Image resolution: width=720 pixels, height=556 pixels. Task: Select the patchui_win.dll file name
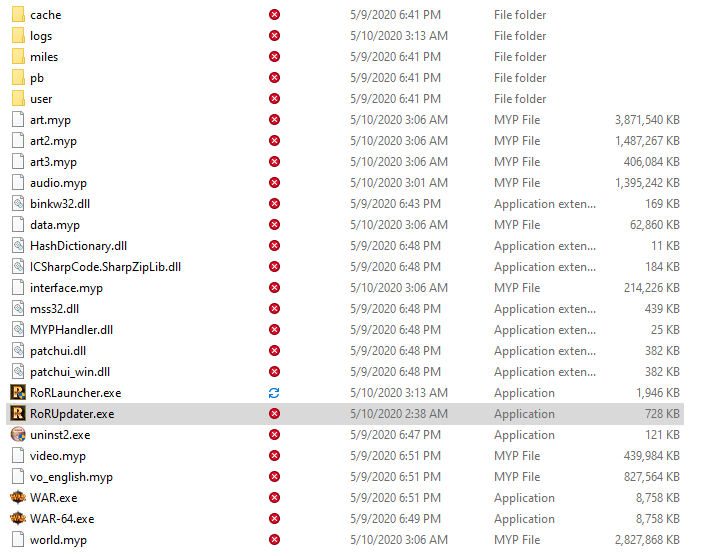(x=70, y=372)
